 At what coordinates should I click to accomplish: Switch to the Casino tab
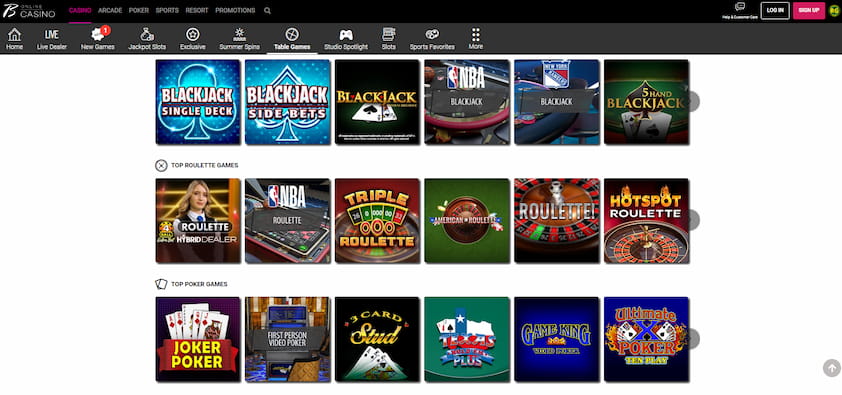[80, 10]
